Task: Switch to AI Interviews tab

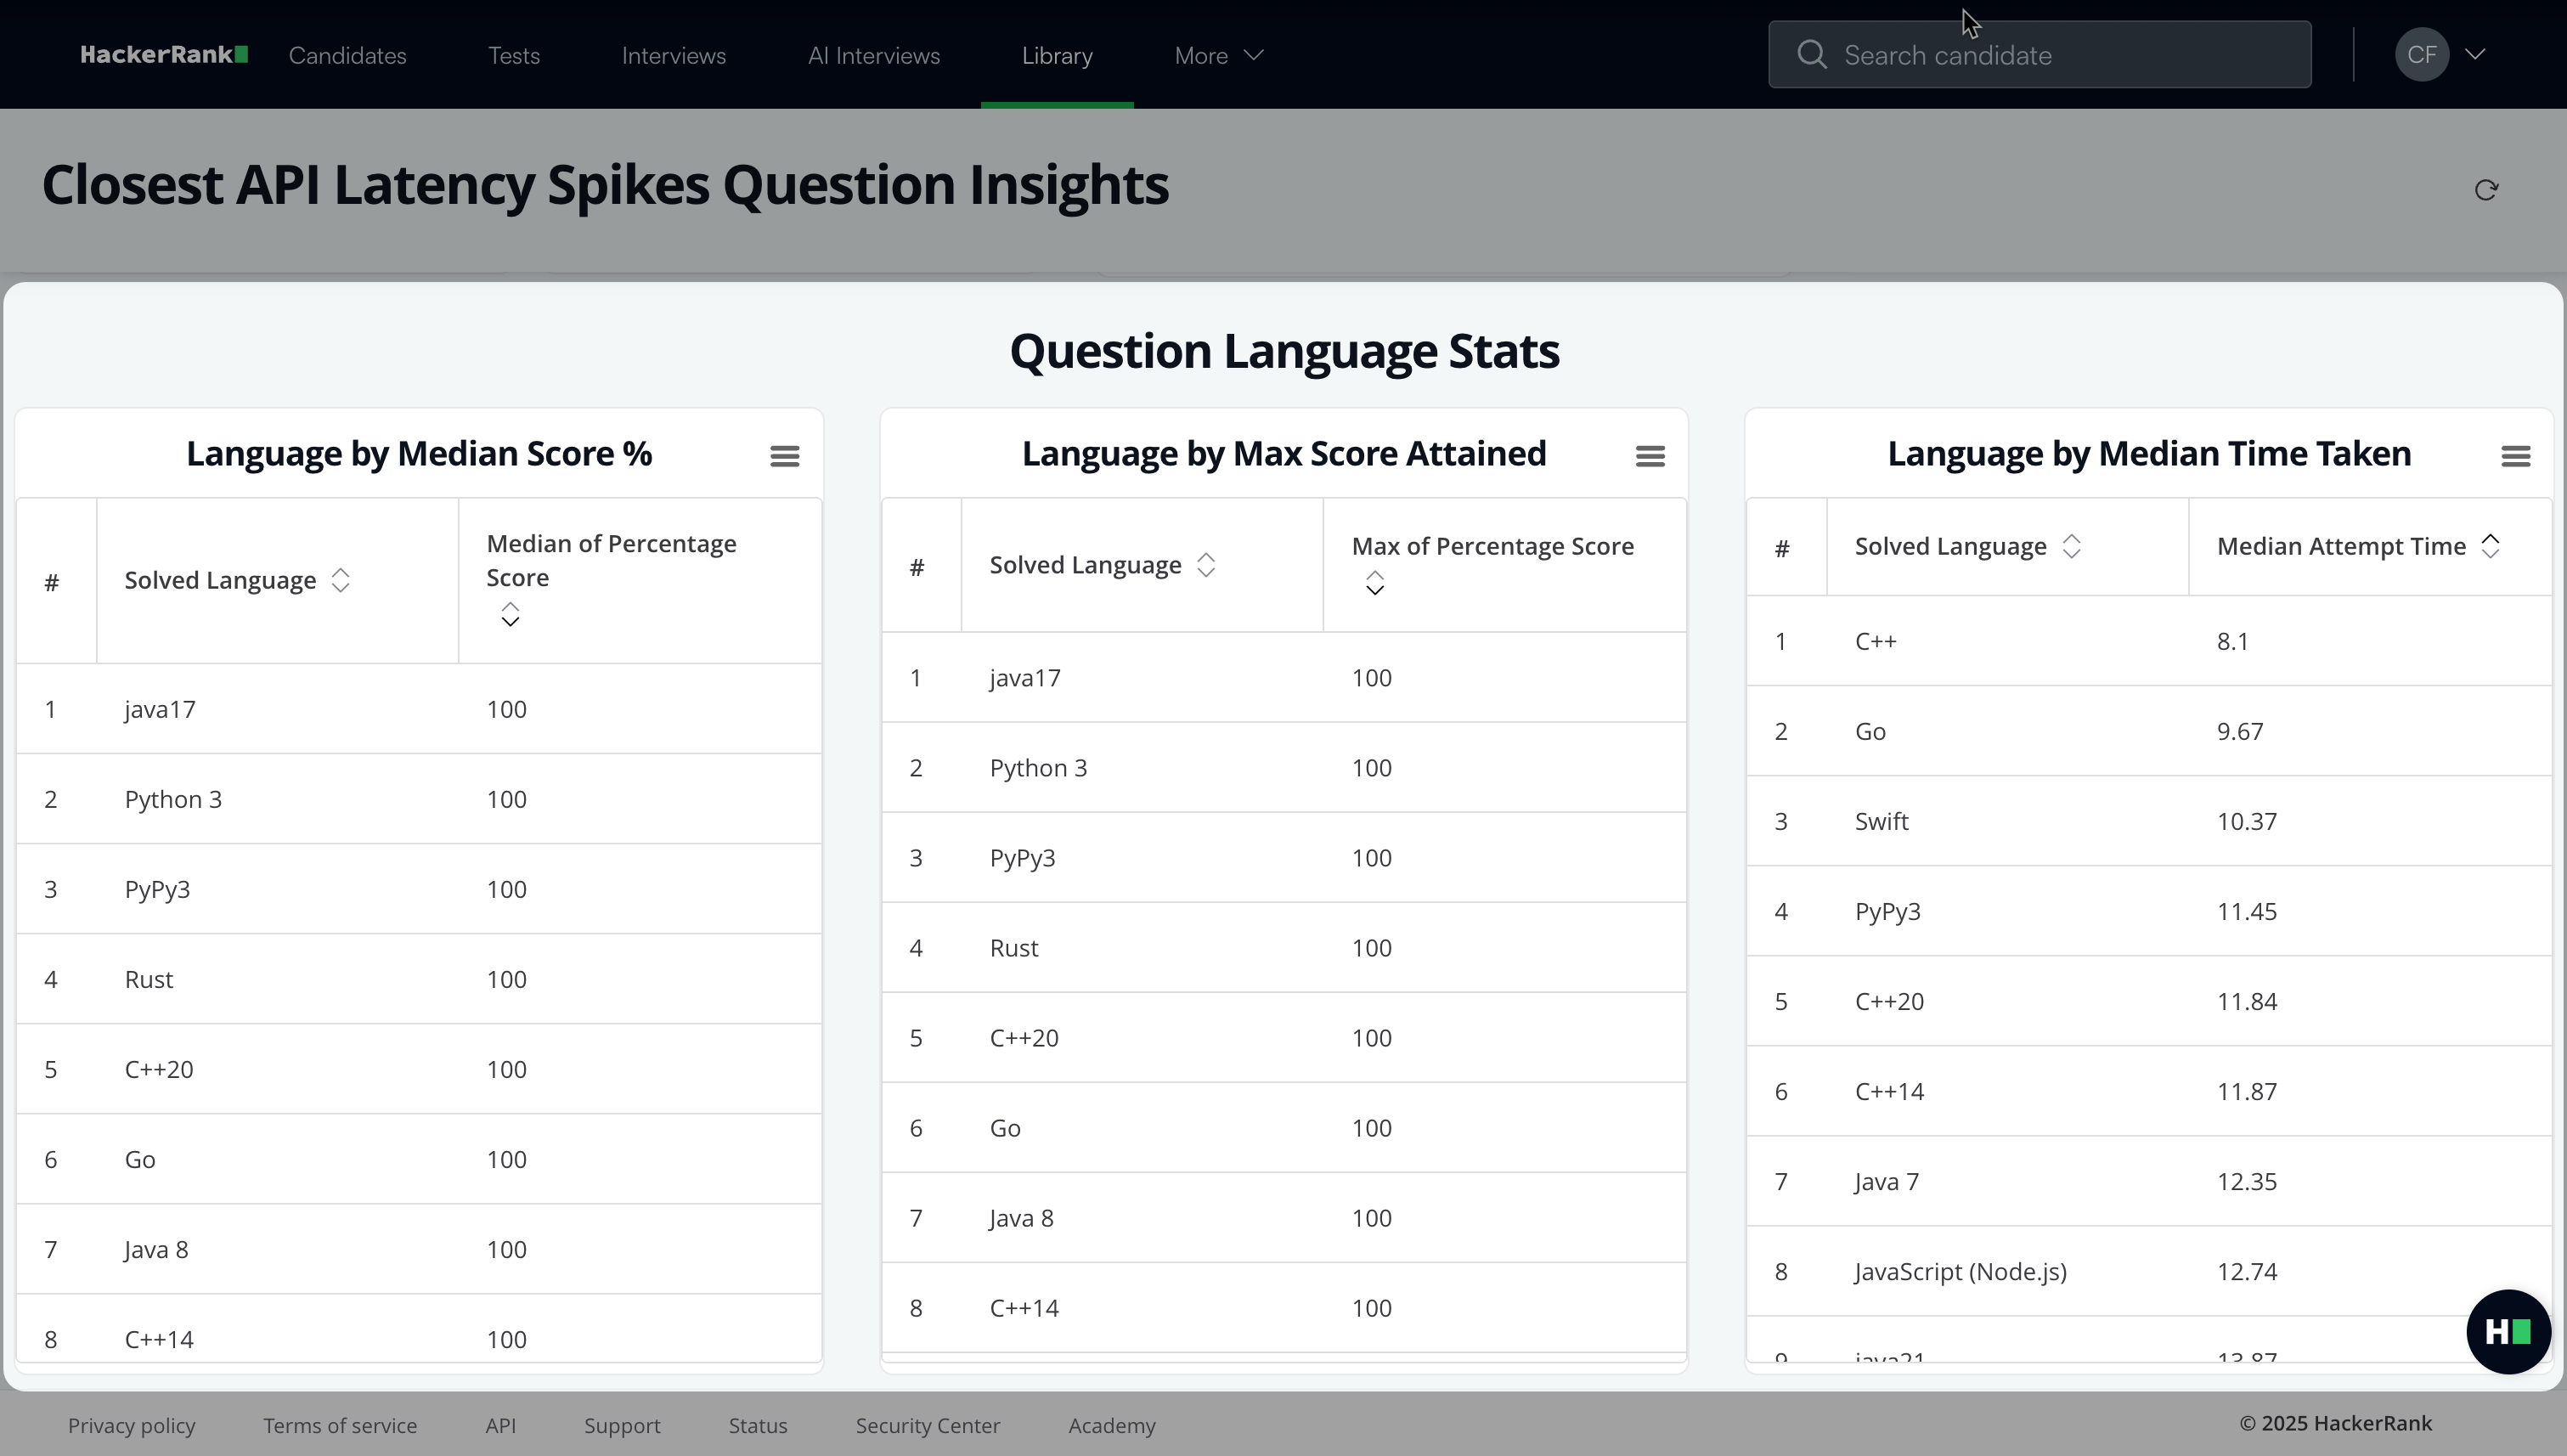Action: click(x=873, y=55)
